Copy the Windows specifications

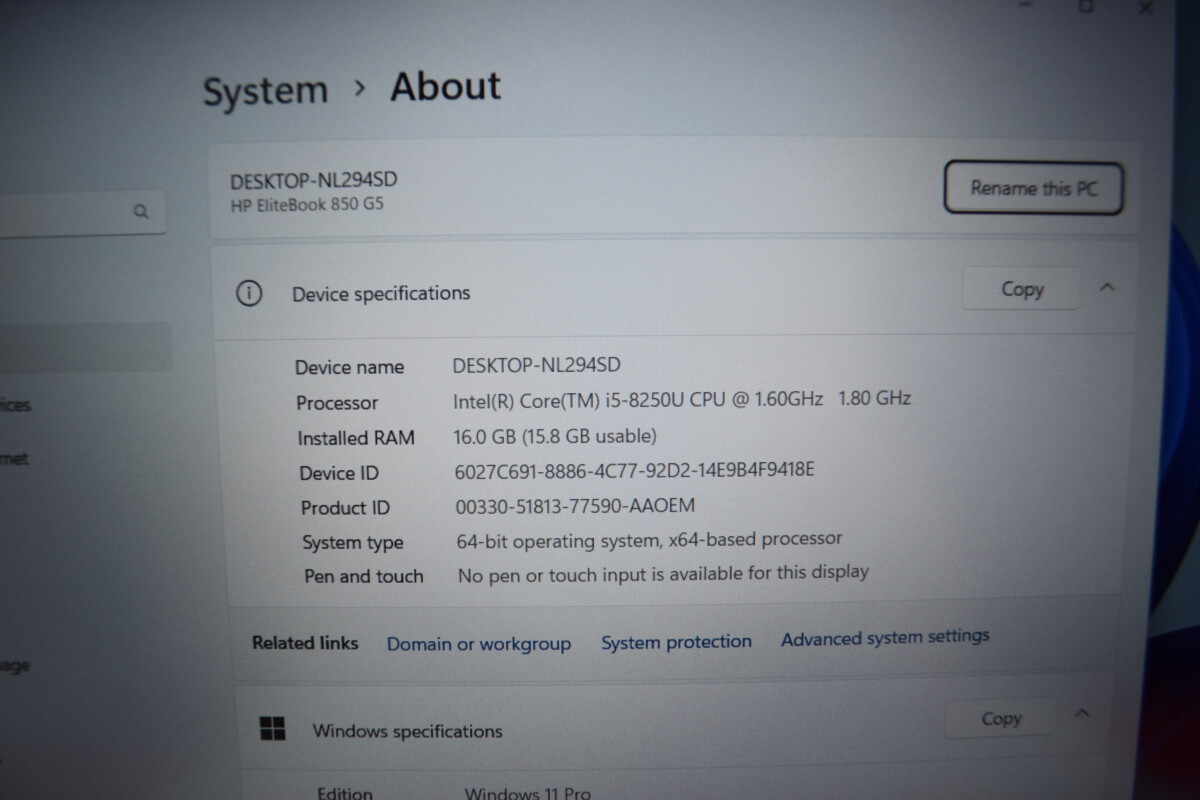[1001, 718]
